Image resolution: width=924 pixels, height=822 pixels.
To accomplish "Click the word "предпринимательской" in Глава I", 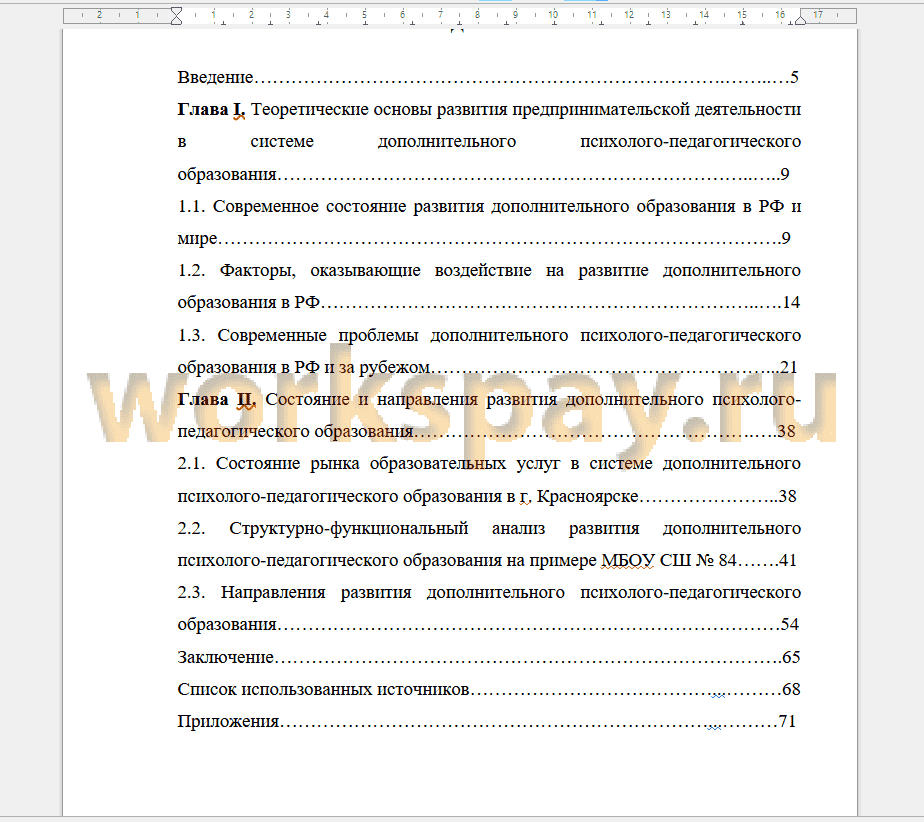I will click(600, 110).
